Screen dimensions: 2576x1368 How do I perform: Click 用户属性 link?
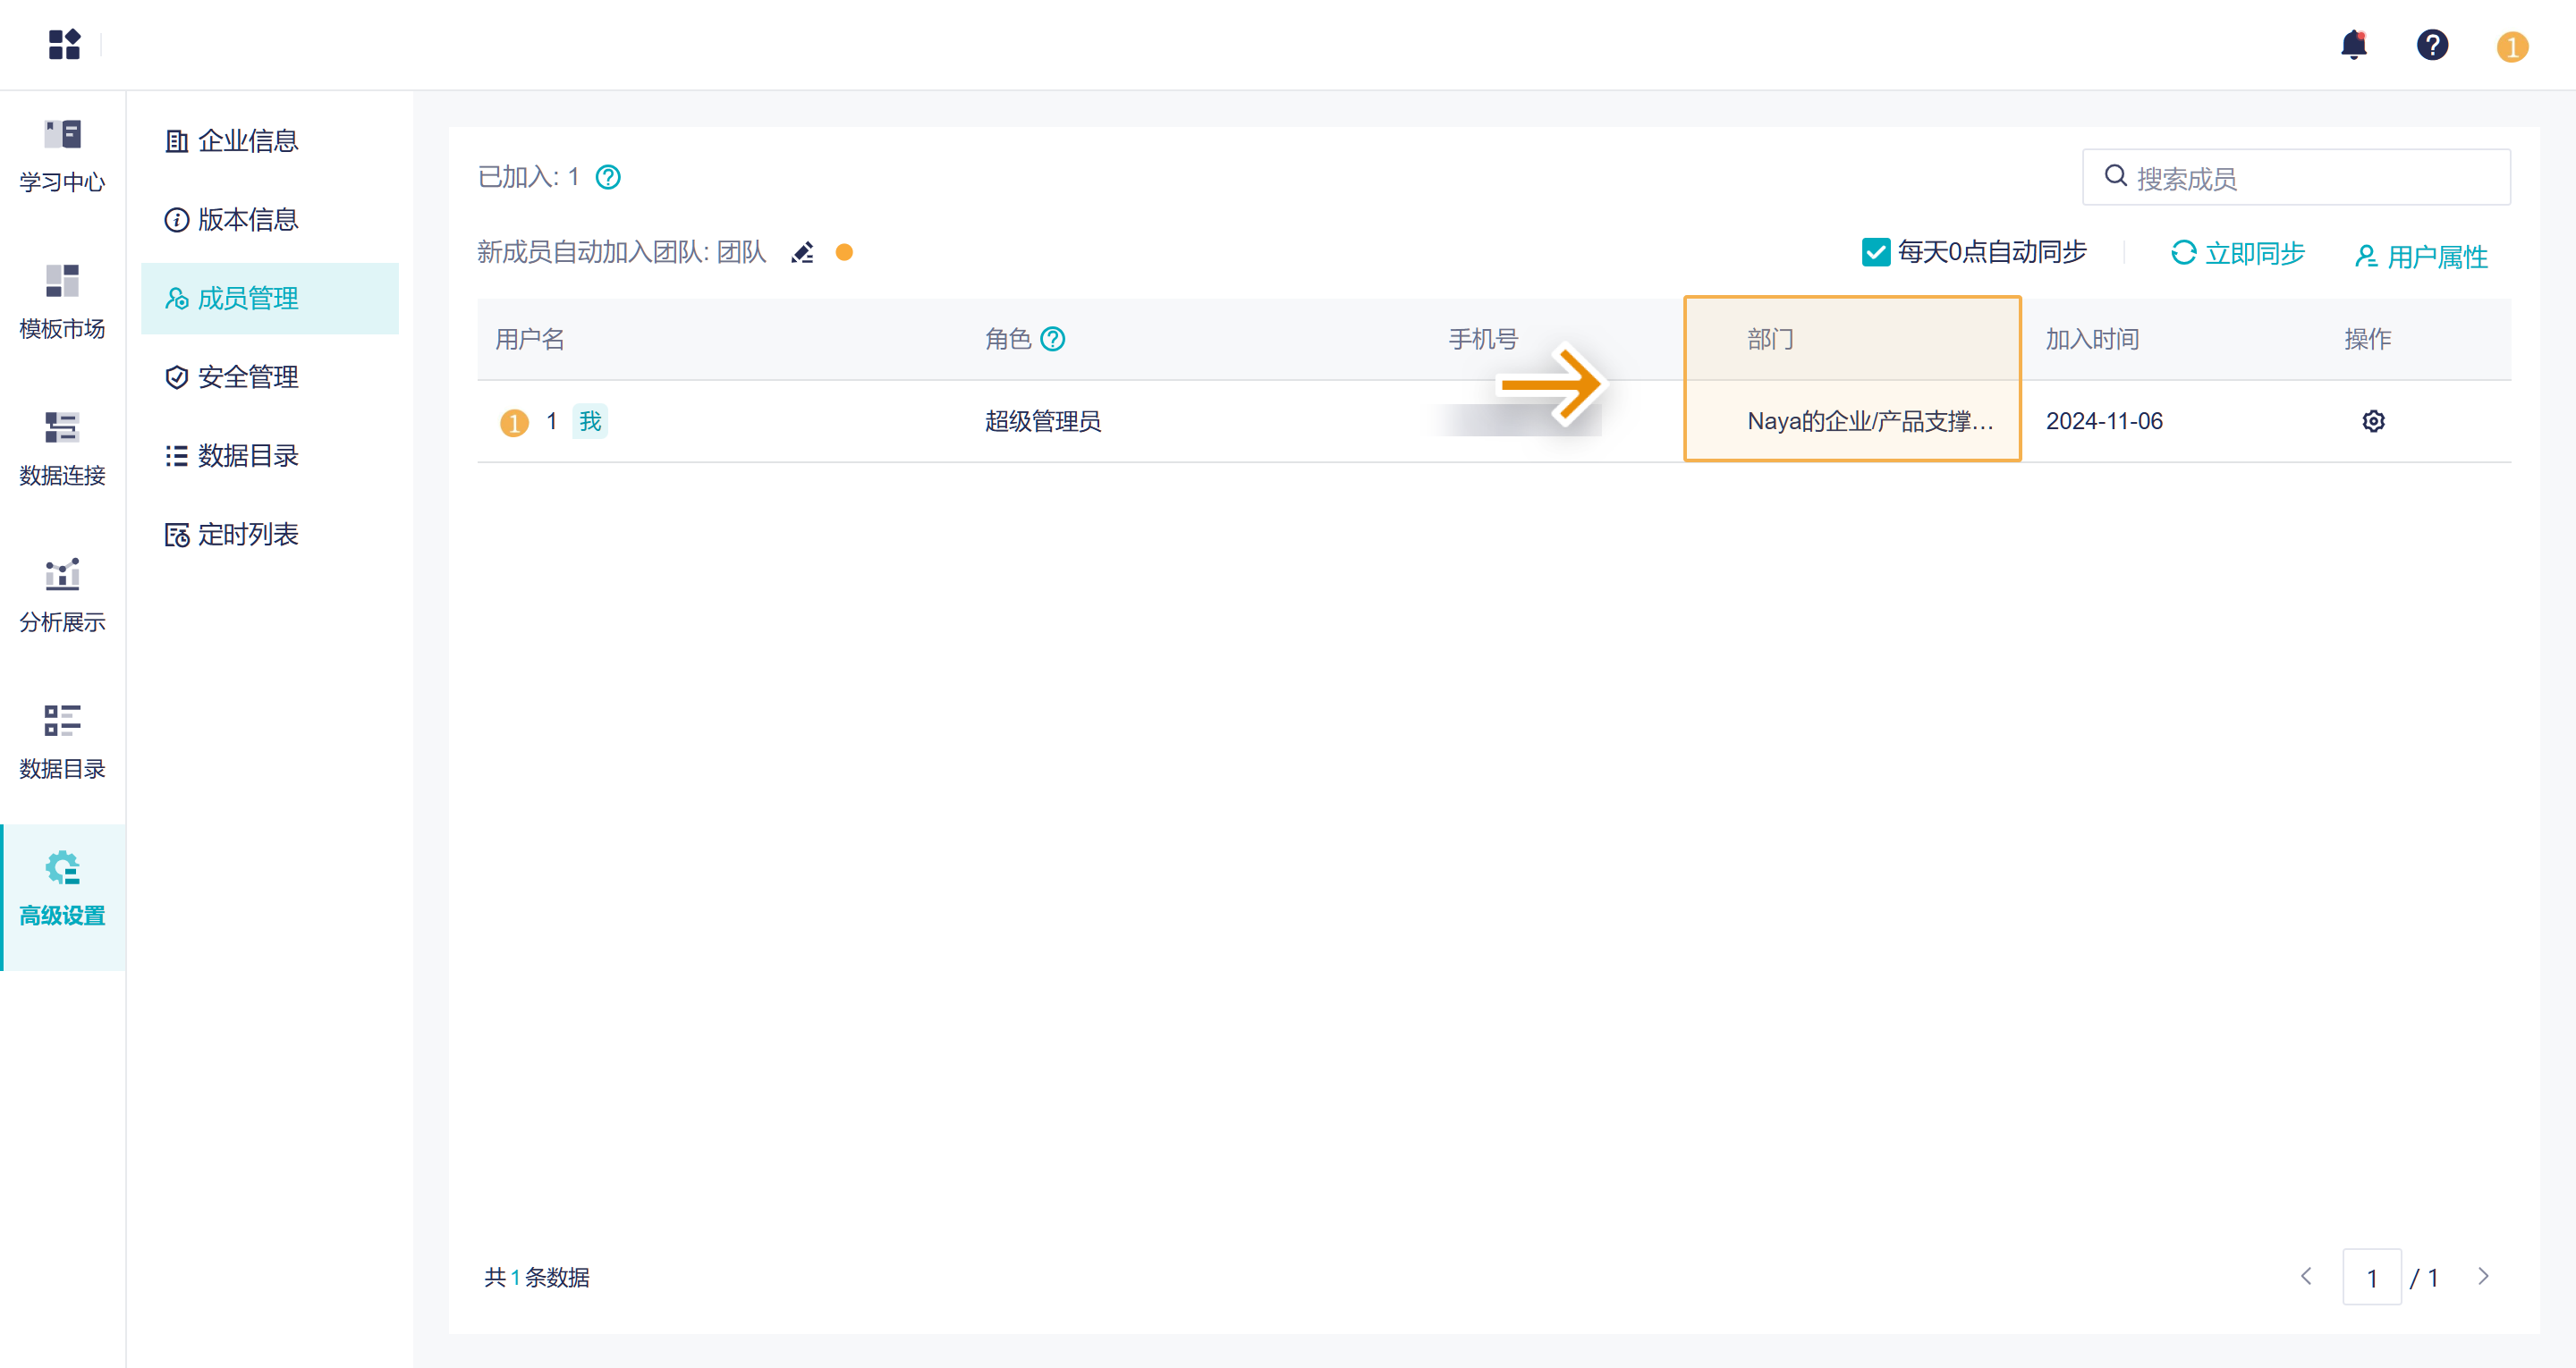(x=2422, y=256)
